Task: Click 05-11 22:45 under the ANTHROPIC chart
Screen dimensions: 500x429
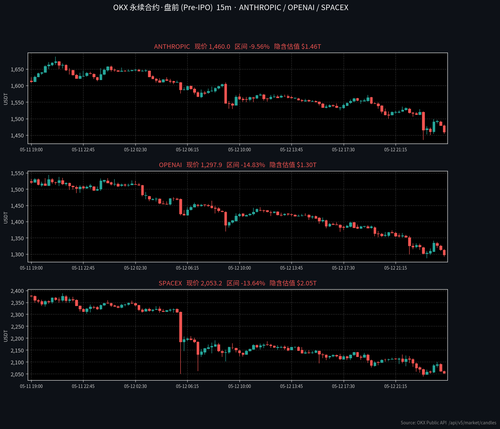Action: coord(83,150)
